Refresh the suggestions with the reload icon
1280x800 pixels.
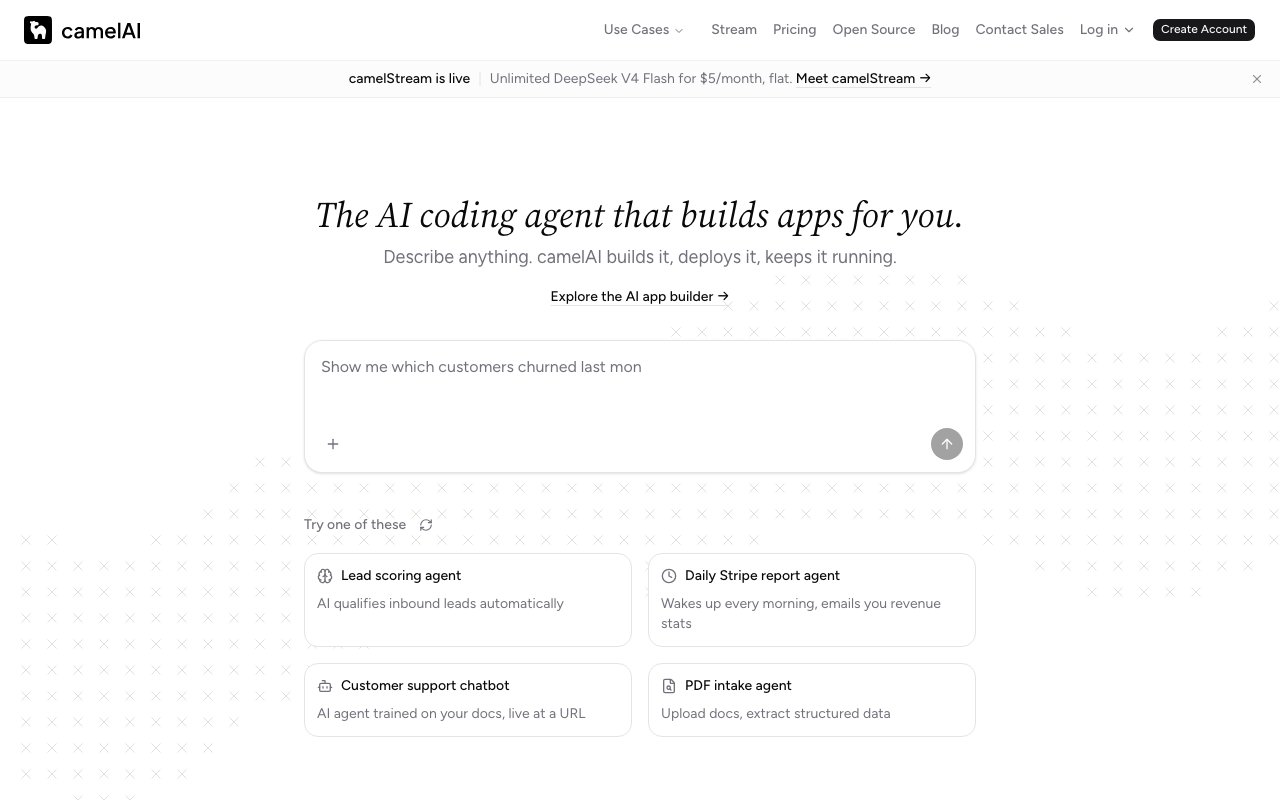pyautogui.click(x=426, y=525)
